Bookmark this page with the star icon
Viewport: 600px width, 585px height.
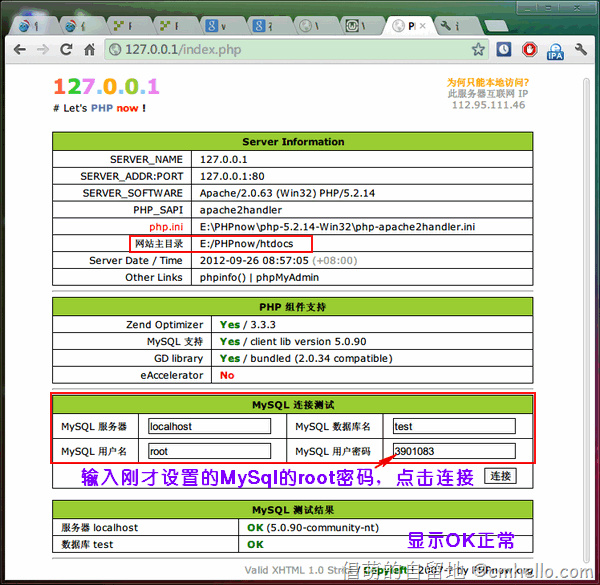pos(478,49)
